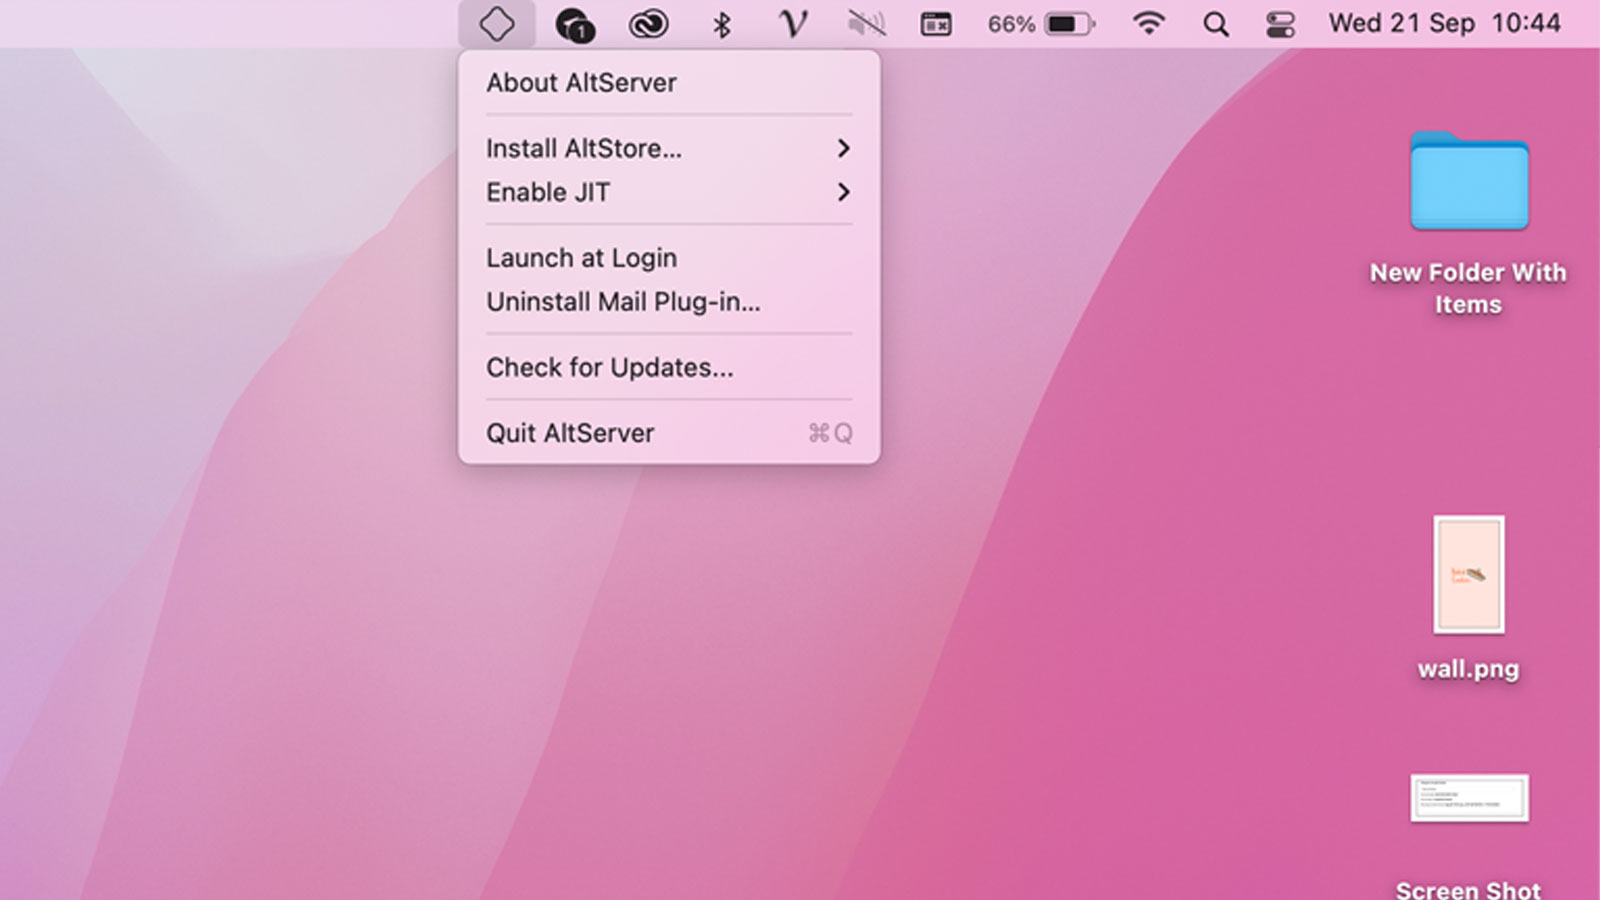1600x900 pixels.
Task: Open Spotlight search magnifier
Action: [x=1215, y=24]
